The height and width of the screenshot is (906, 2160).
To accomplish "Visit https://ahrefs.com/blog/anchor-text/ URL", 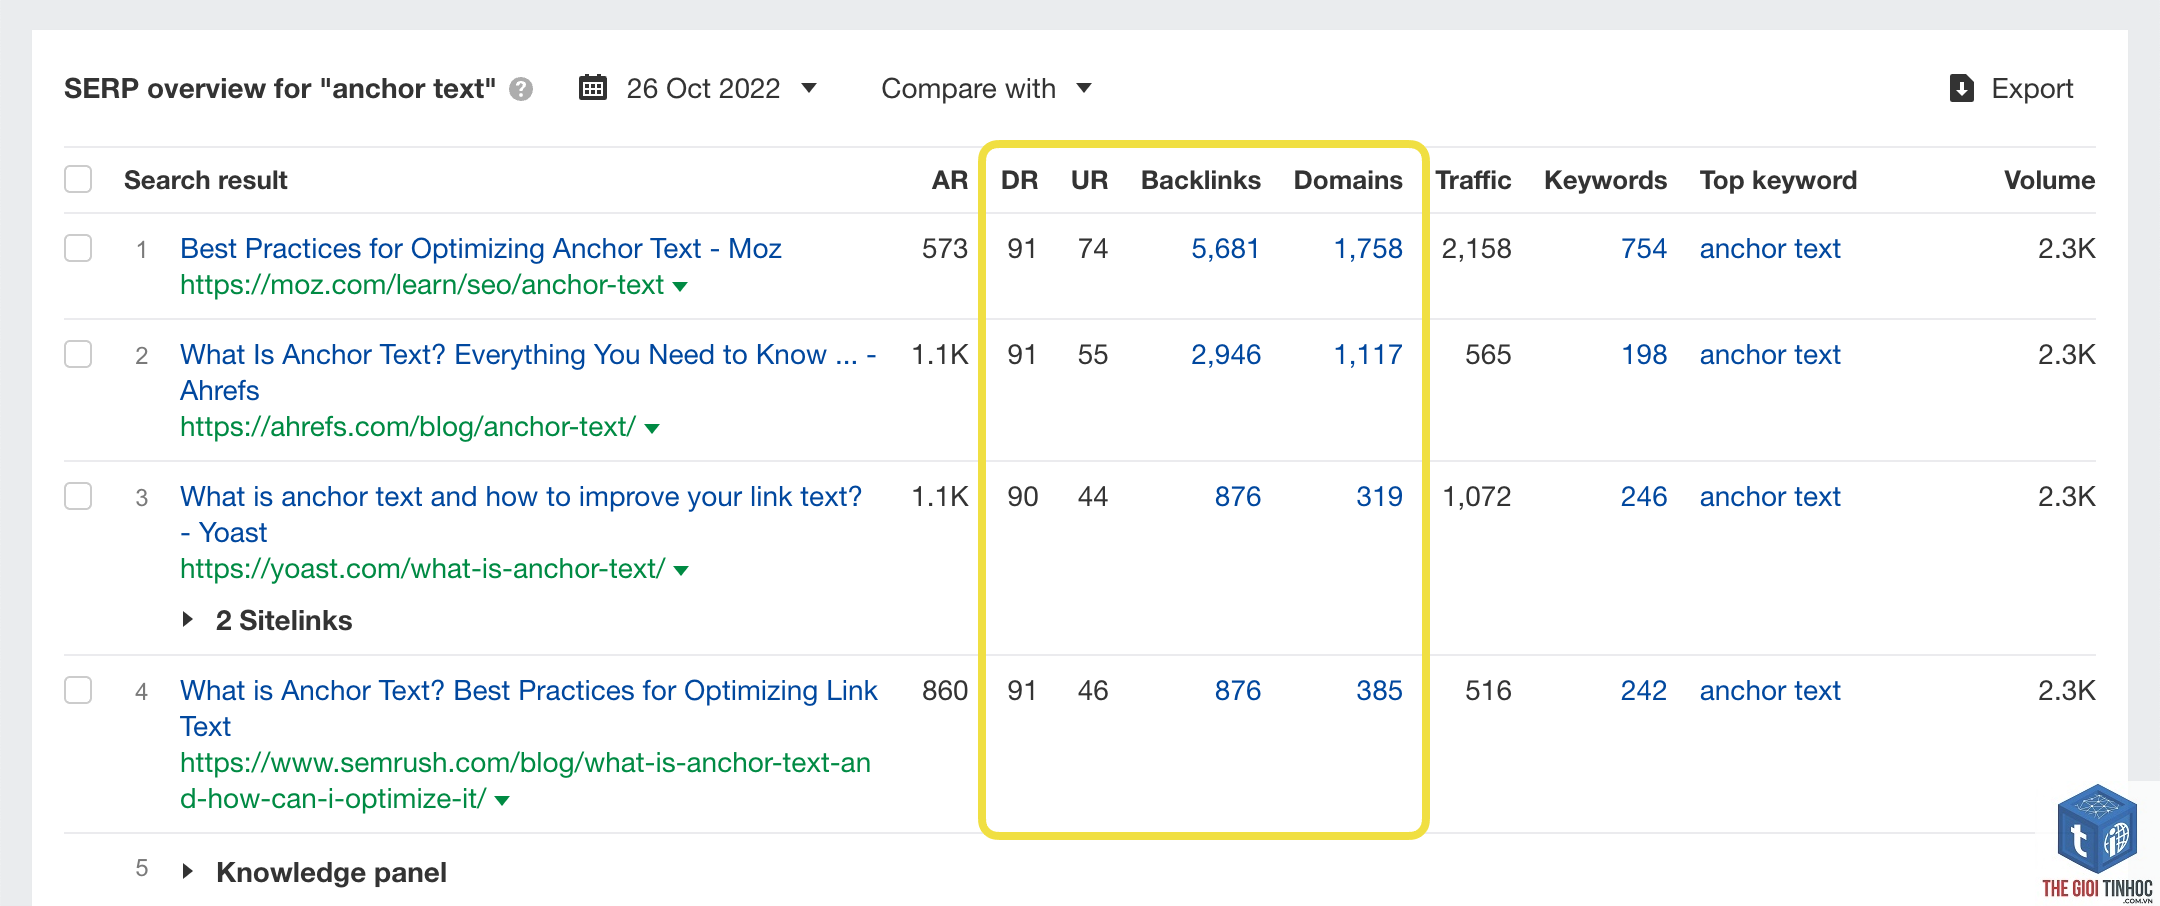I will click(408, 427).
